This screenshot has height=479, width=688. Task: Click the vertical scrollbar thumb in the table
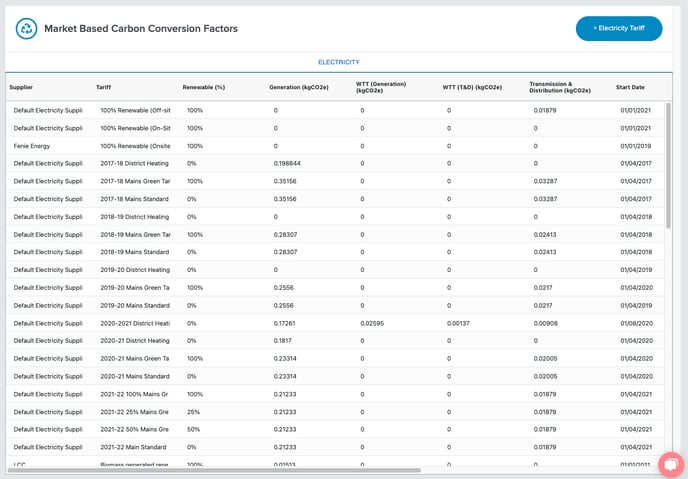click(668, 165)
